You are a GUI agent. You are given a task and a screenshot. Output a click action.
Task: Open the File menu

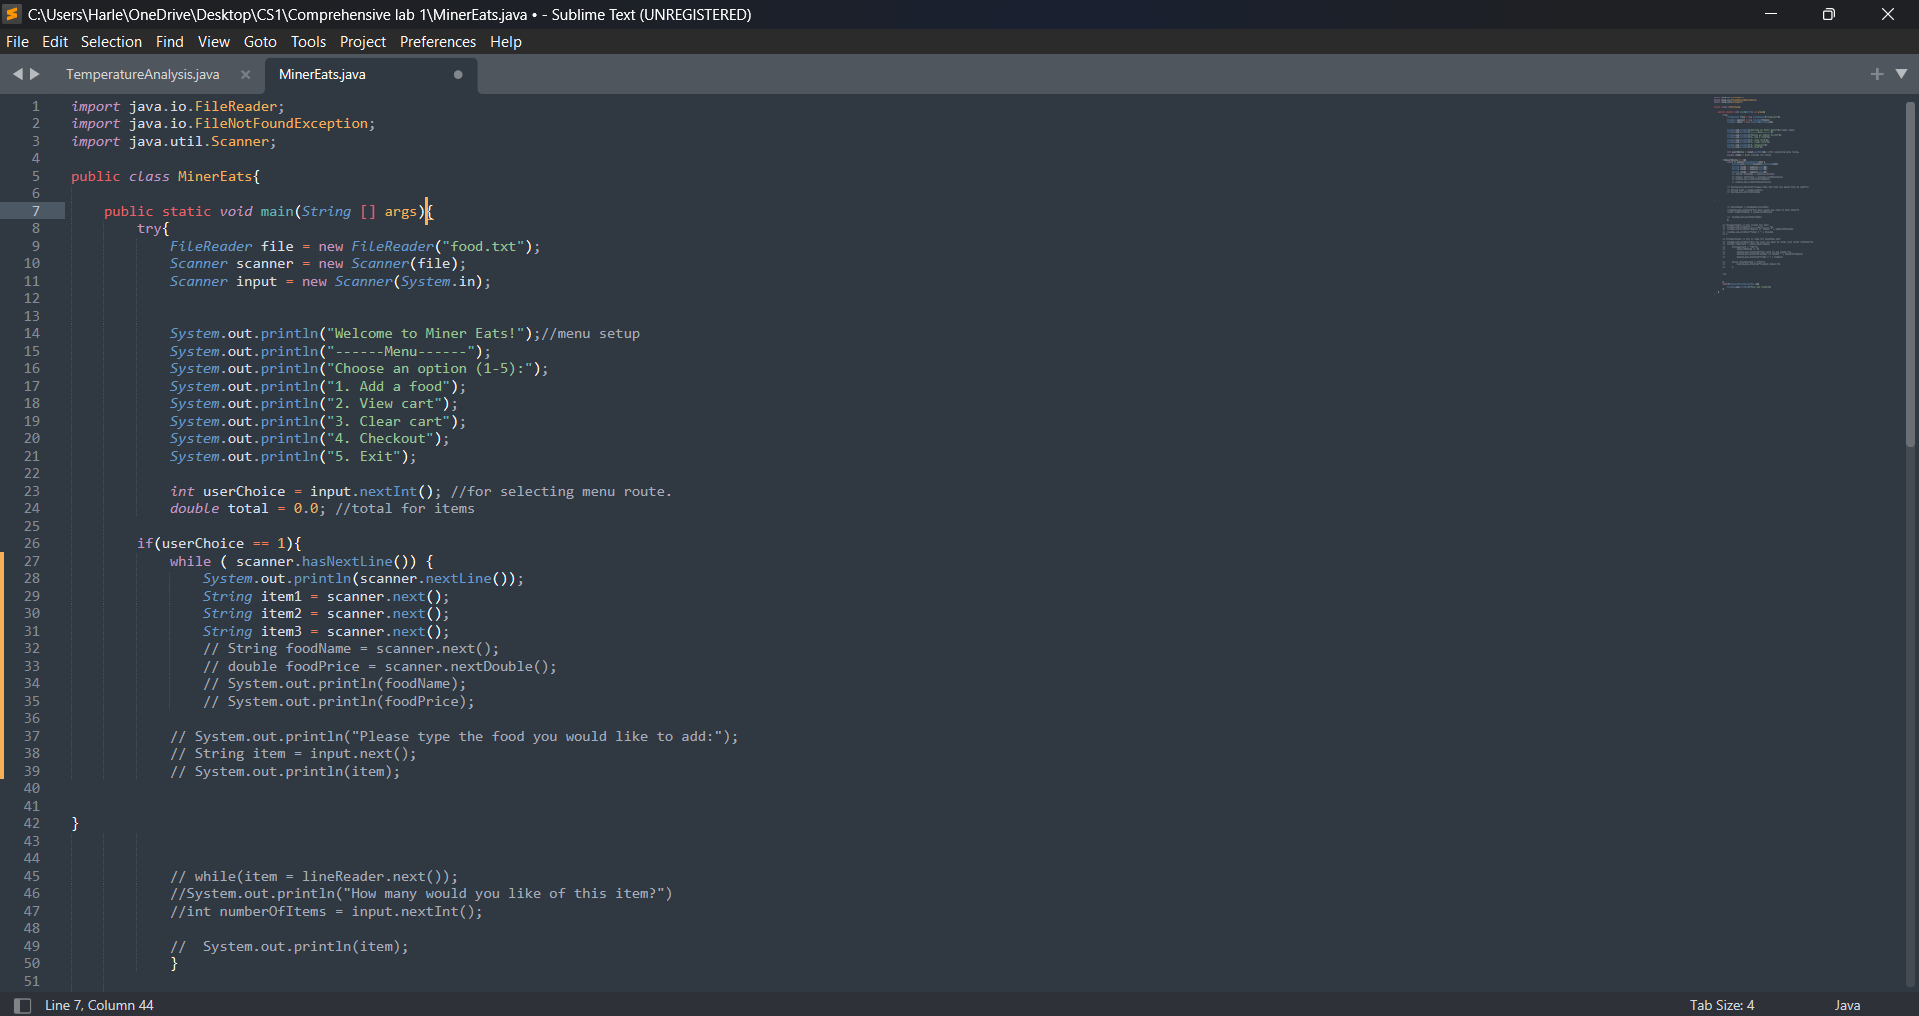[x=17, y=41]
